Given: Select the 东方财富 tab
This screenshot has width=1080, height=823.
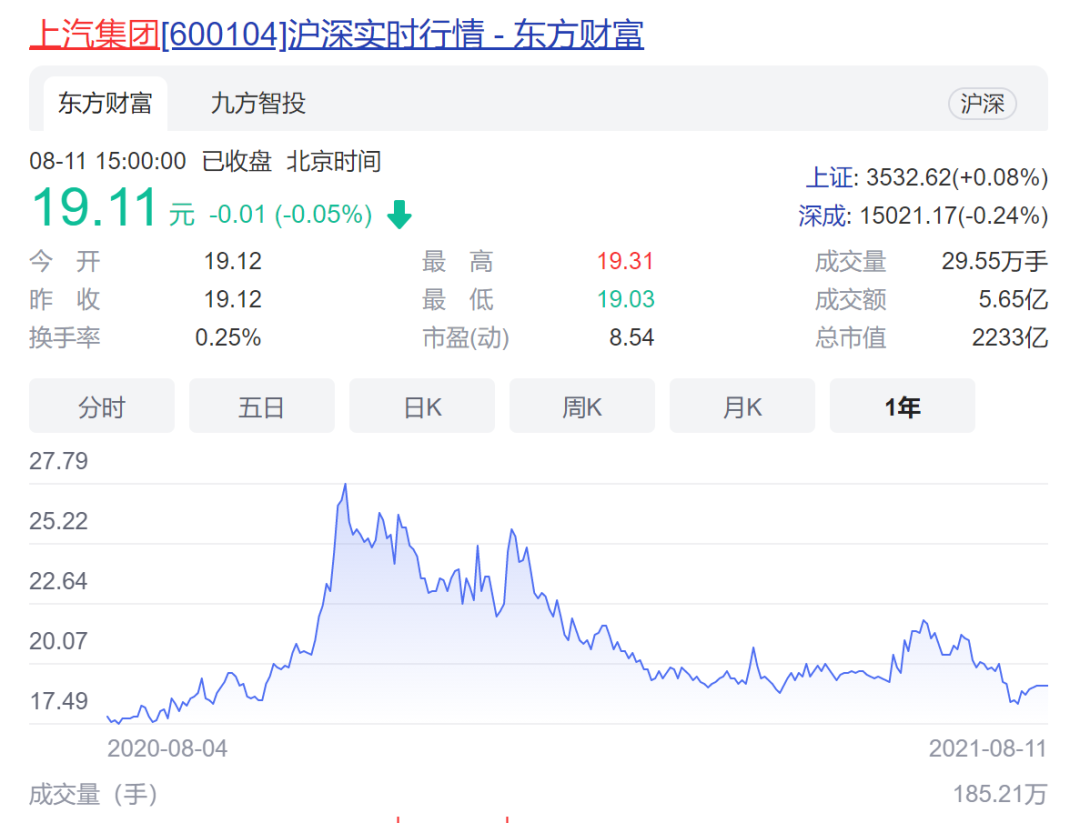Looking at the screenshot, I should click(x=105, y=103).
